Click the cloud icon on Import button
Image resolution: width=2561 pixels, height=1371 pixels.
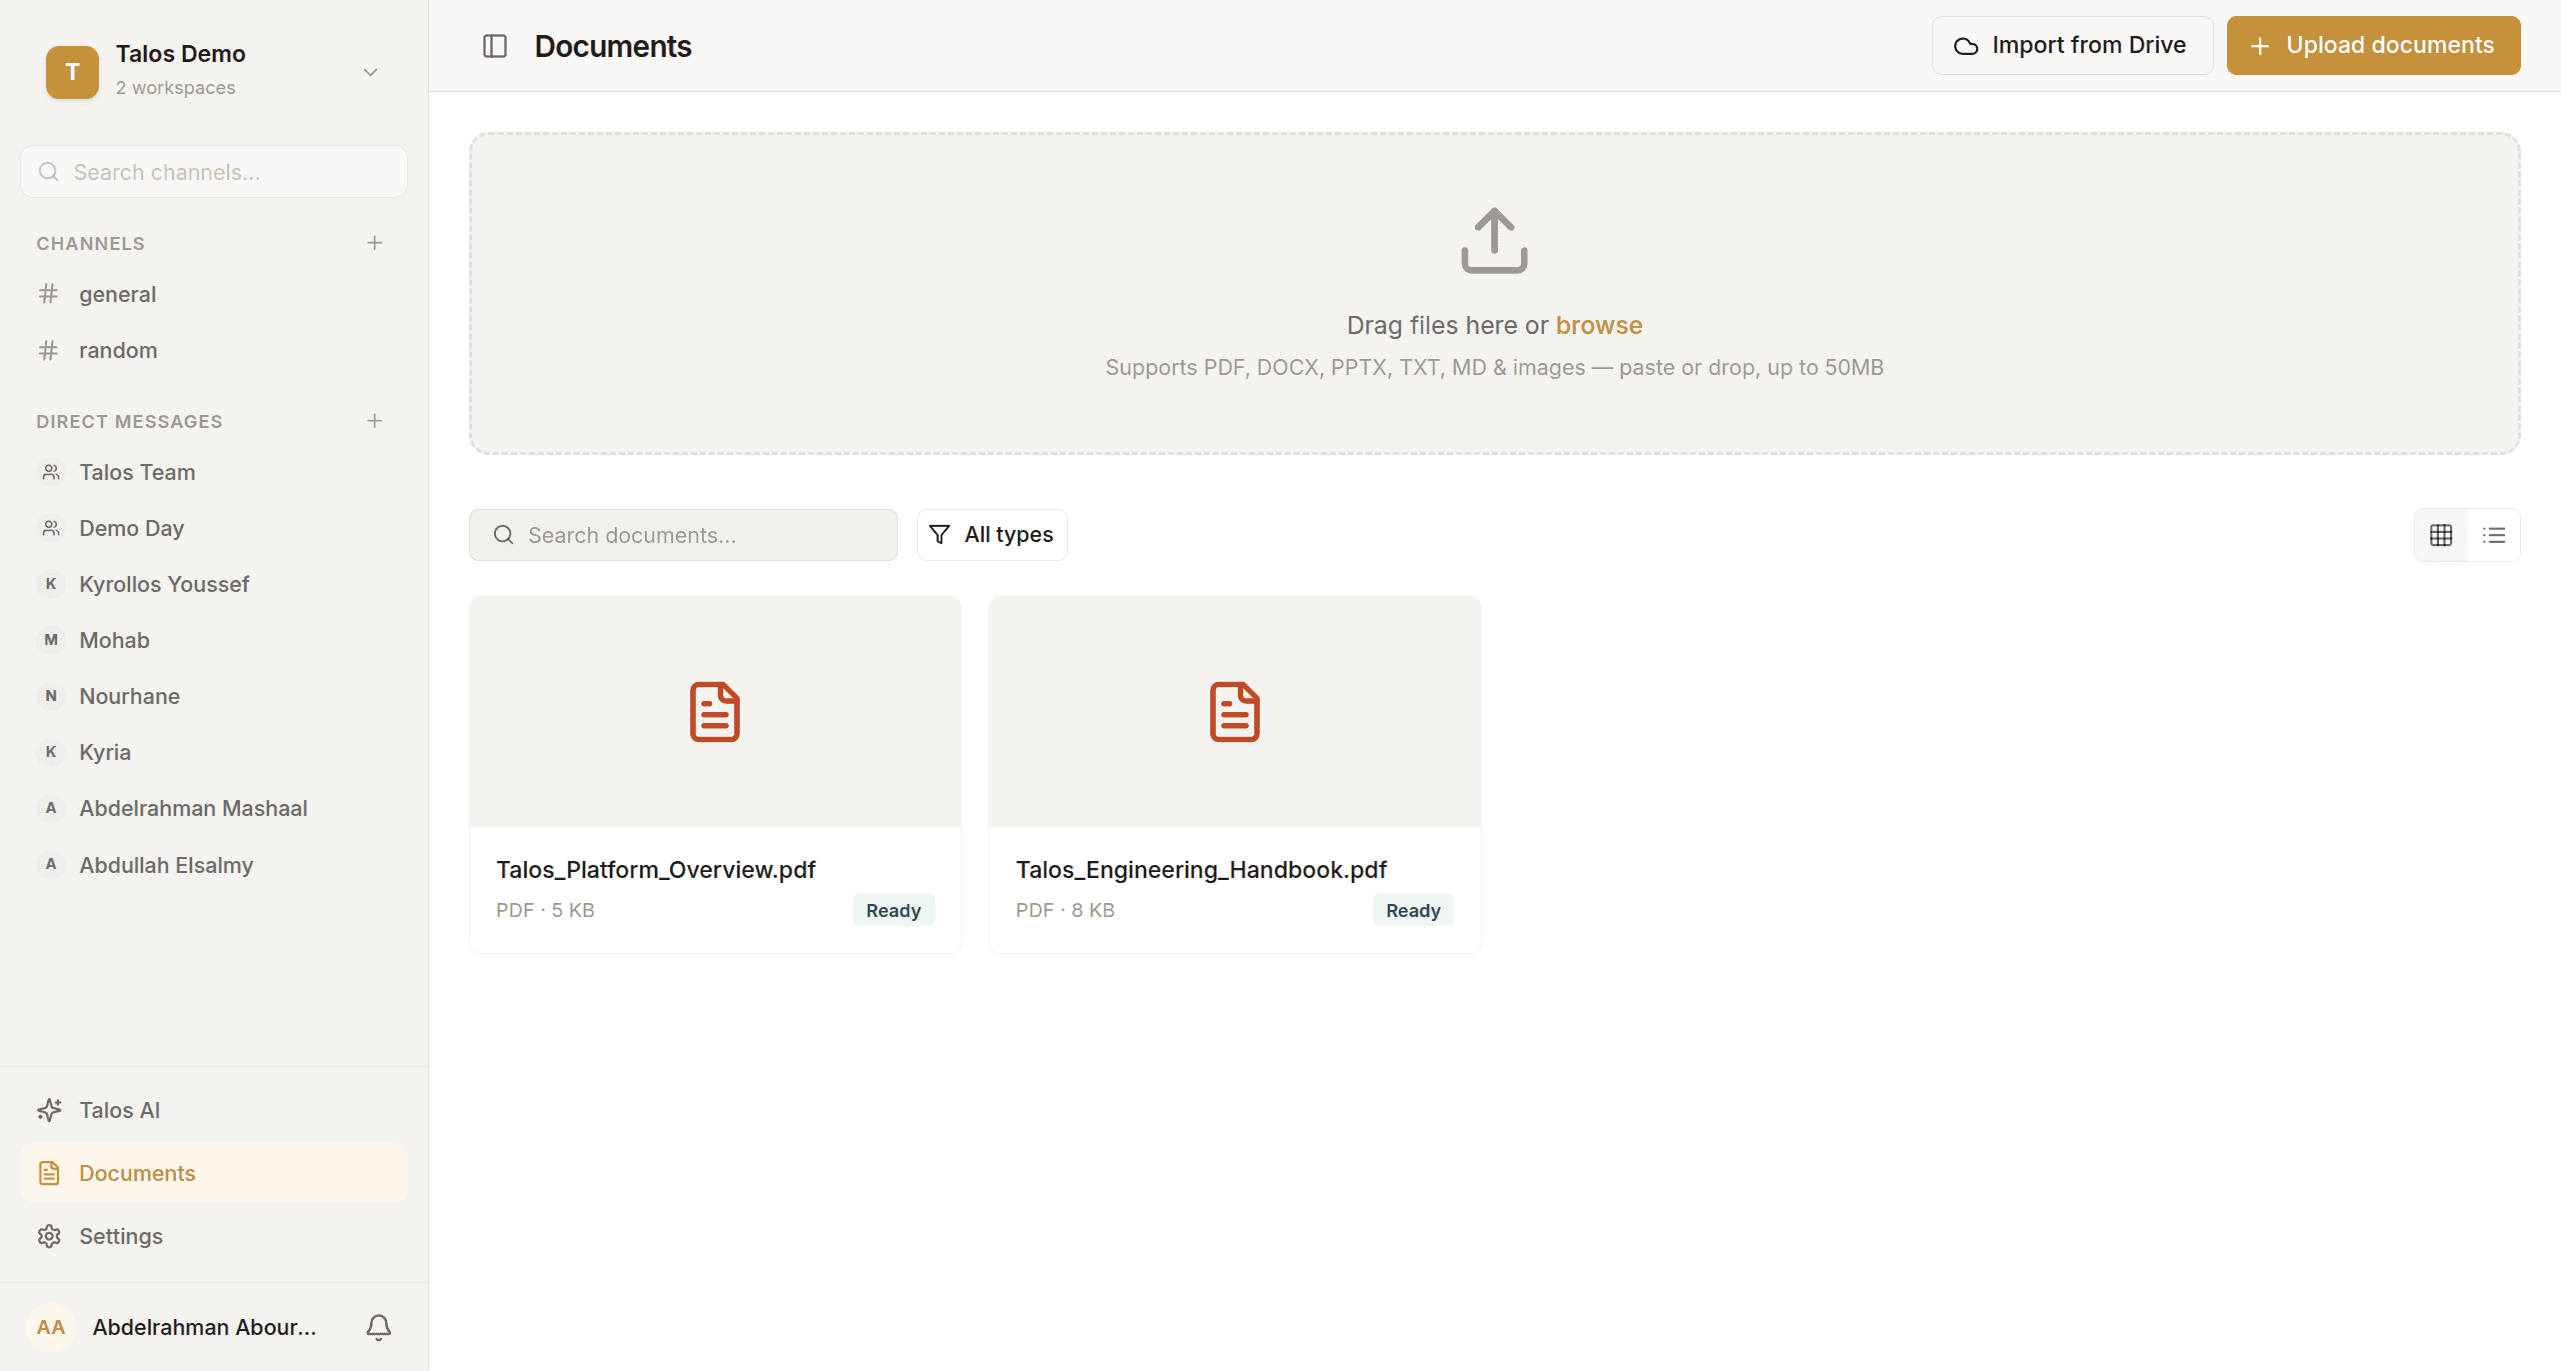[1966, 46]
